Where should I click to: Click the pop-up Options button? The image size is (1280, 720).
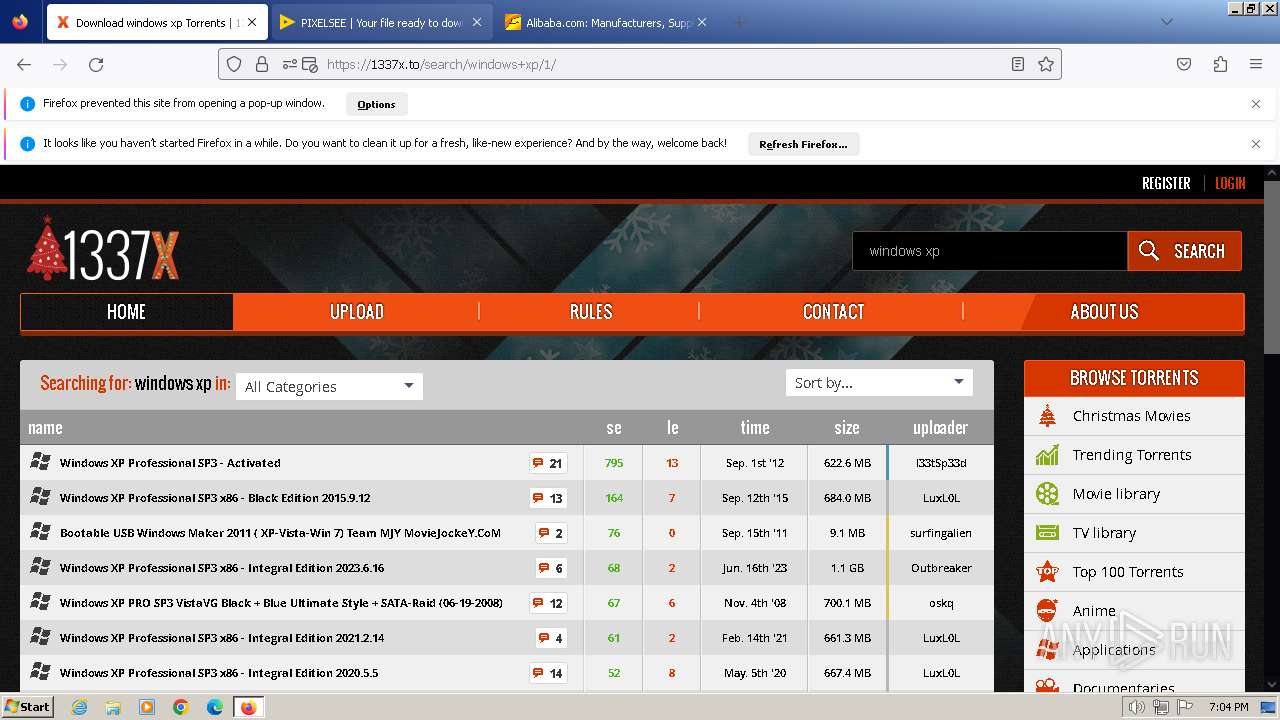376,104
